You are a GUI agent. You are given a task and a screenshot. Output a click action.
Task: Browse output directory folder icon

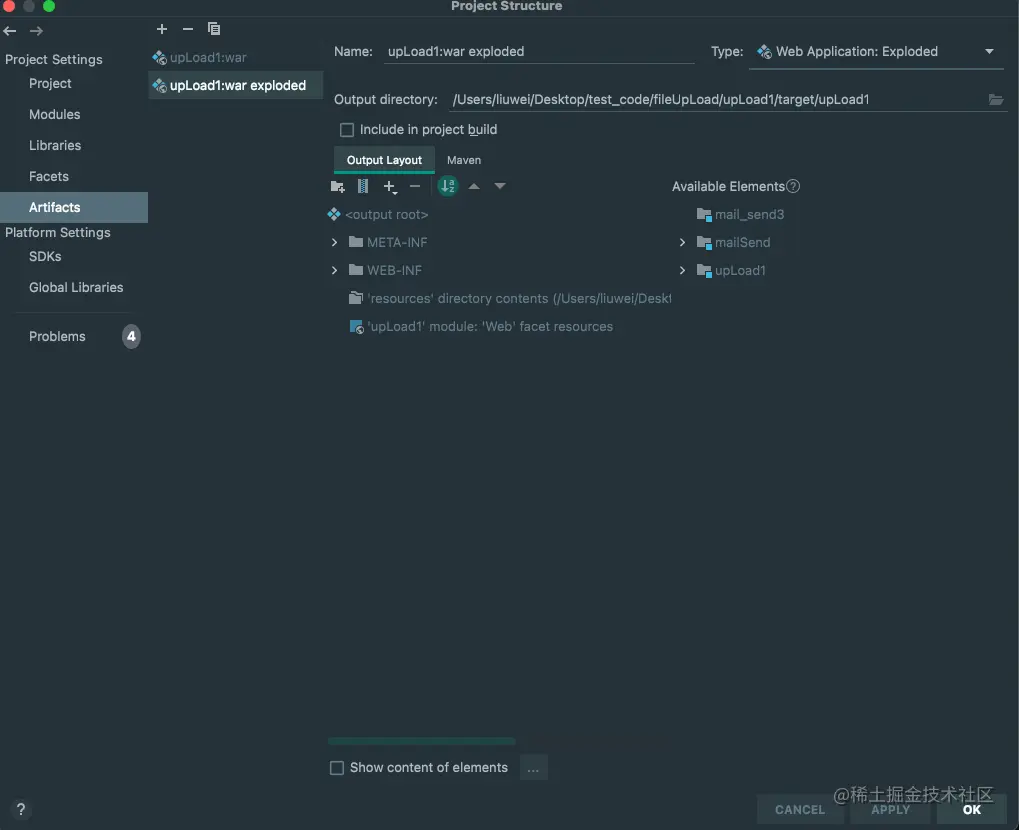click(x=996, y=99)
